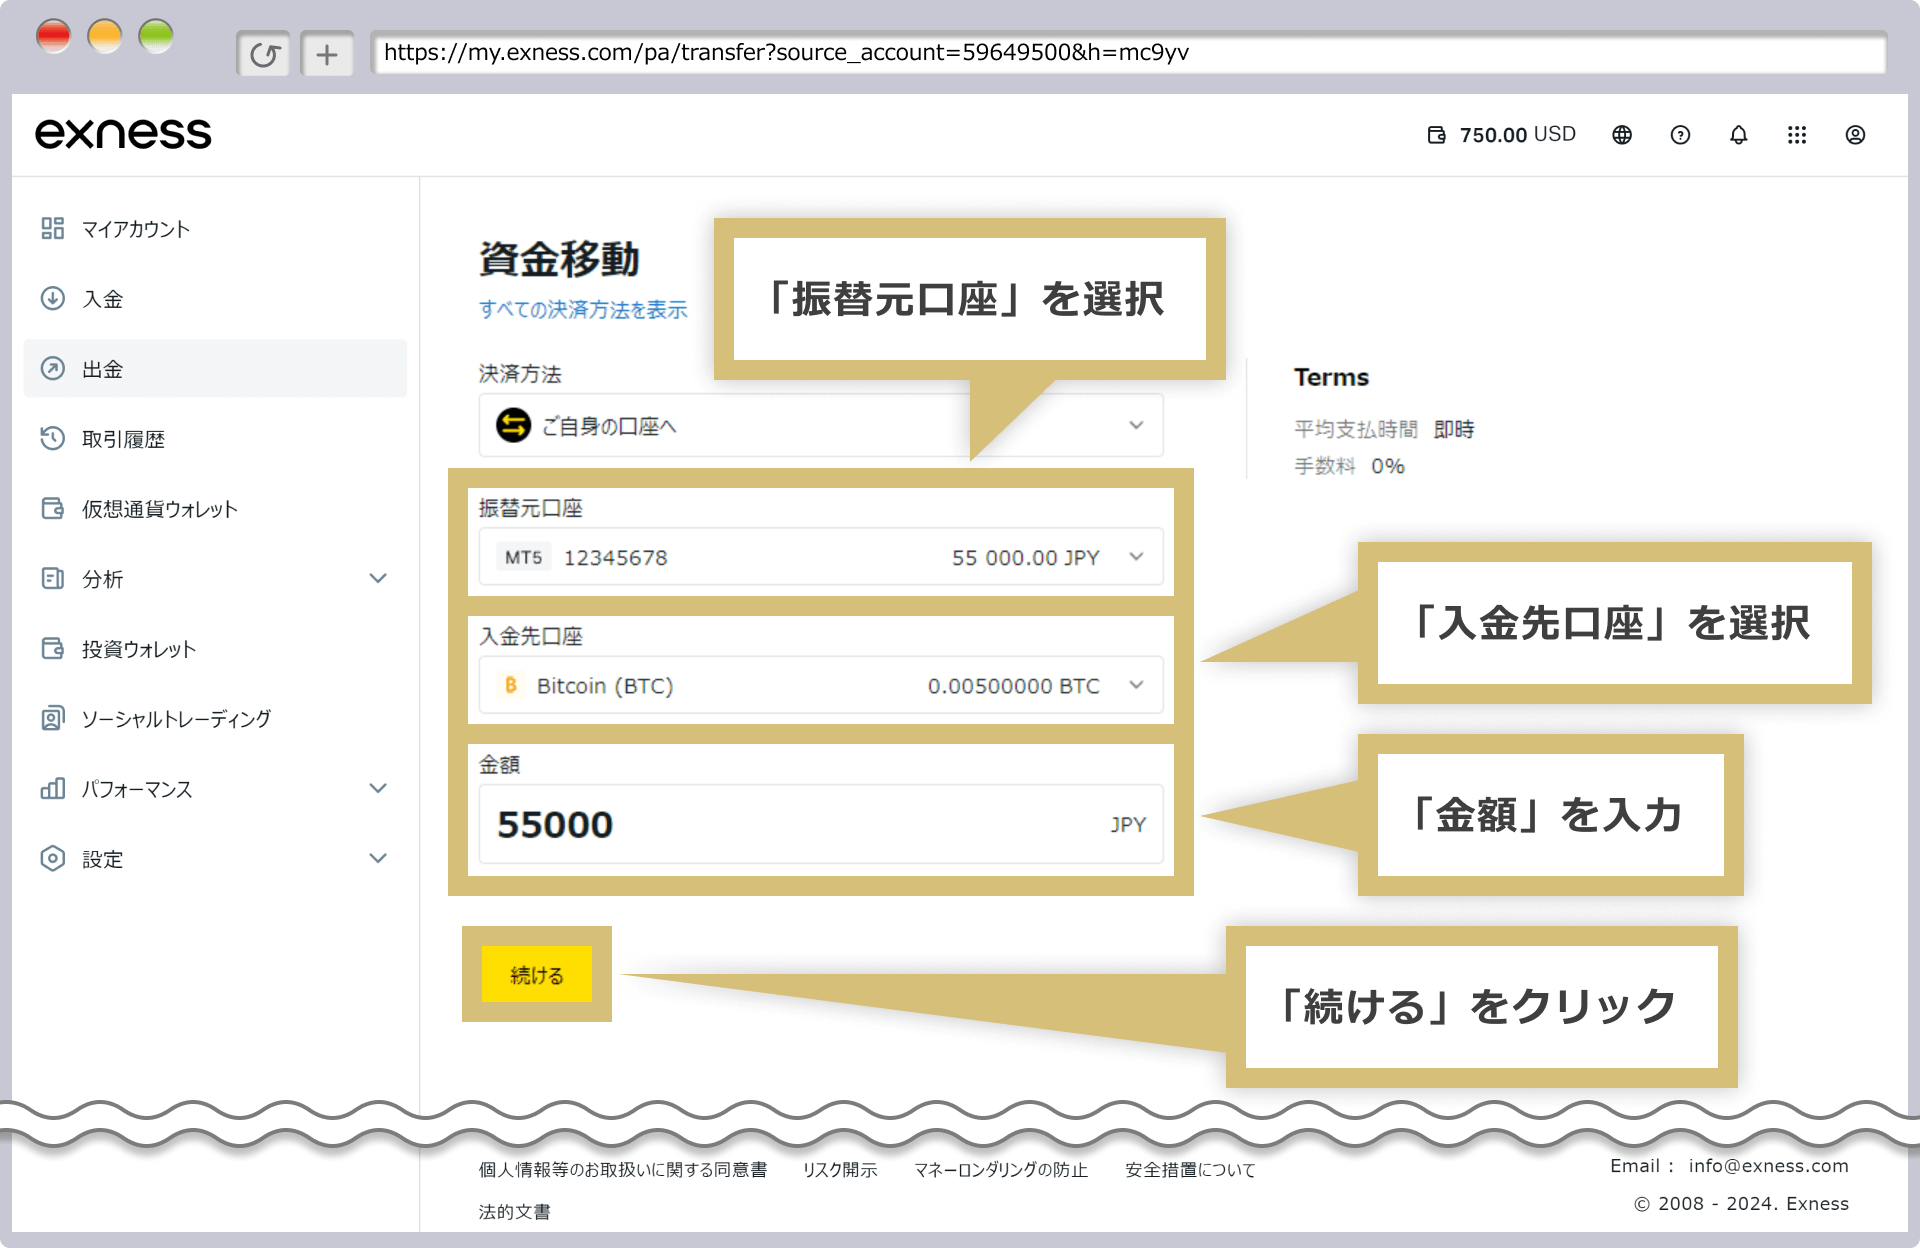Viewport: 1920px width, 1248px height.
Task: Click the 分析 analysis icon
Action: pos(53,578)
